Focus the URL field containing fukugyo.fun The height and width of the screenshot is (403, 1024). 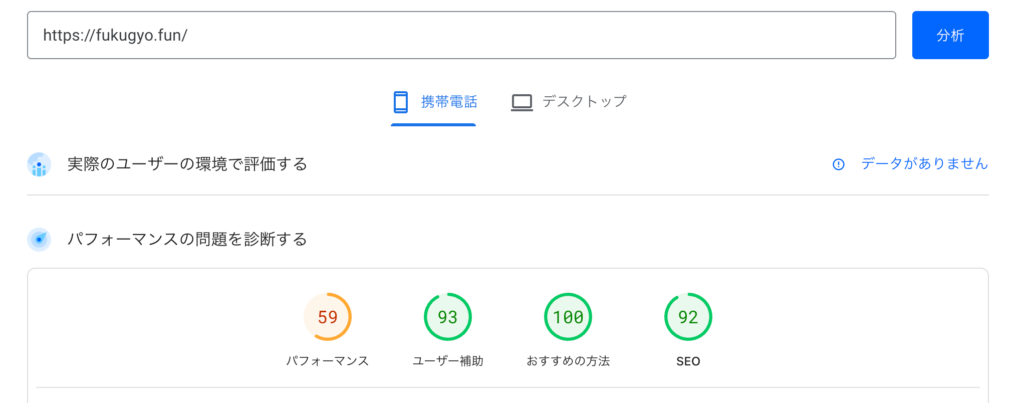pos(461,35)
